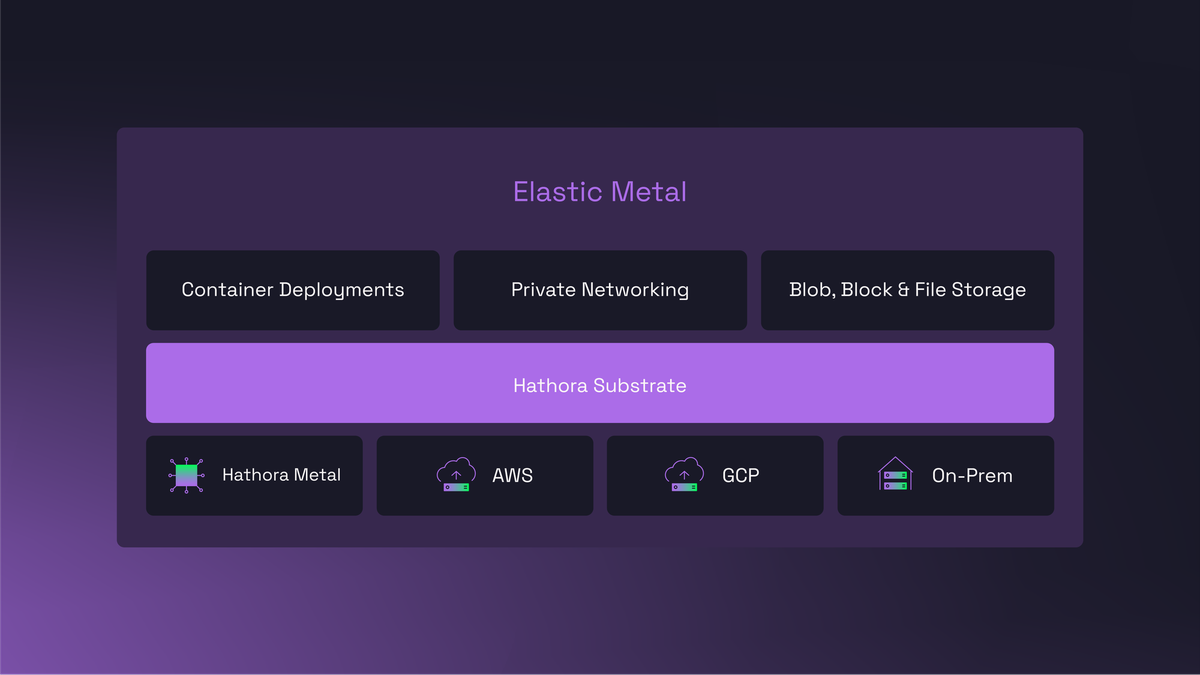Screen dimensions: 1200x675
Task: Open the Container Deployments card
Action: 292,290
